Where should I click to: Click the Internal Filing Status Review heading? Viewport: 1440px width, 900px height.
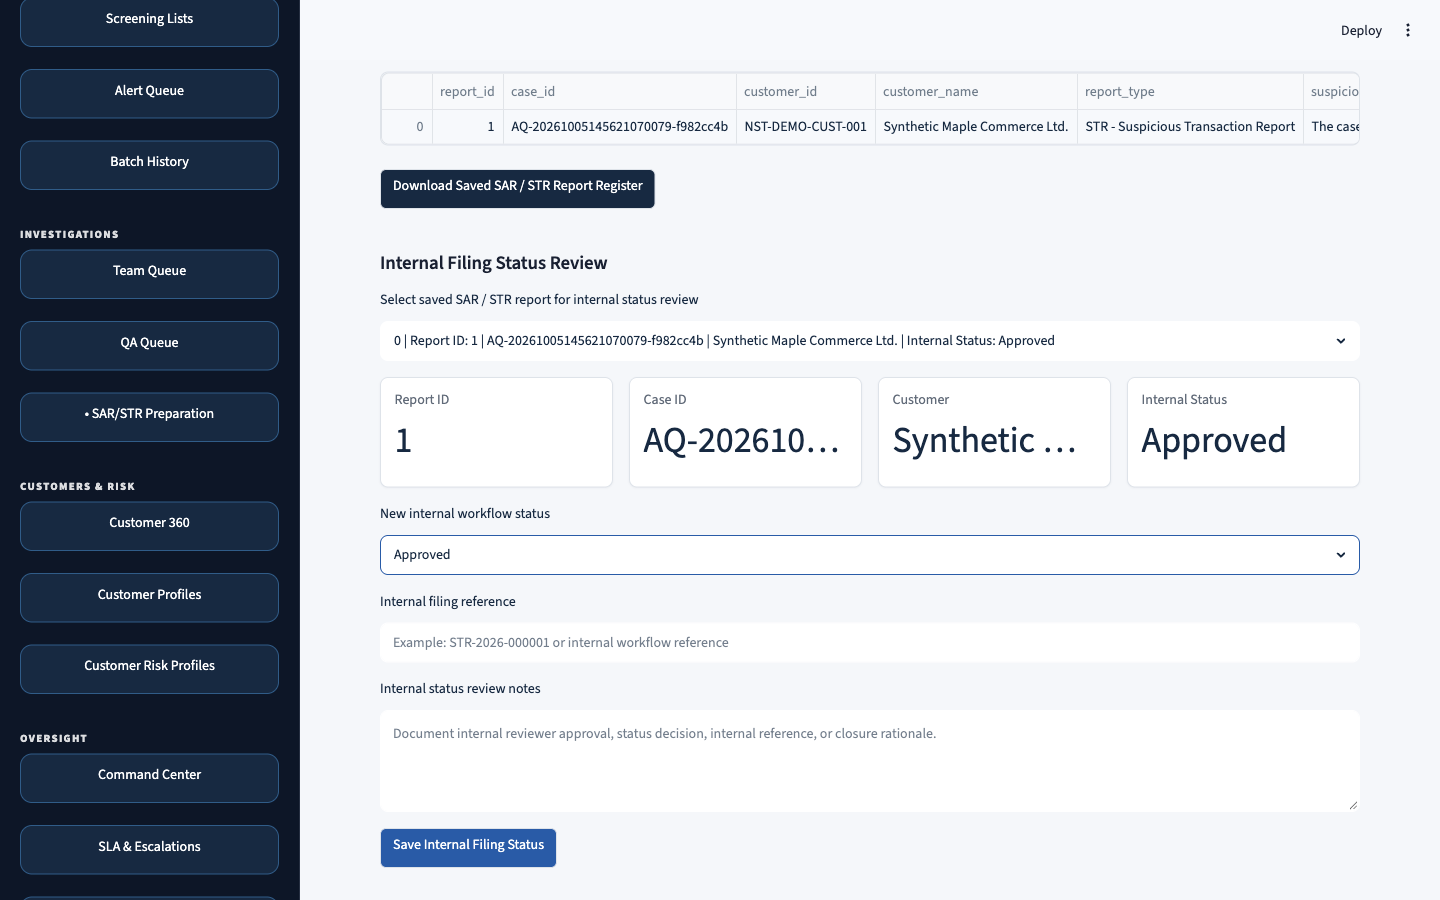pos(494,263)
